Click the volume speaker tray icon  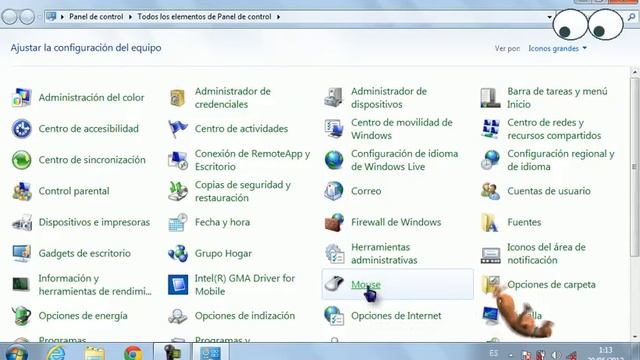click(x=556, y=355)
